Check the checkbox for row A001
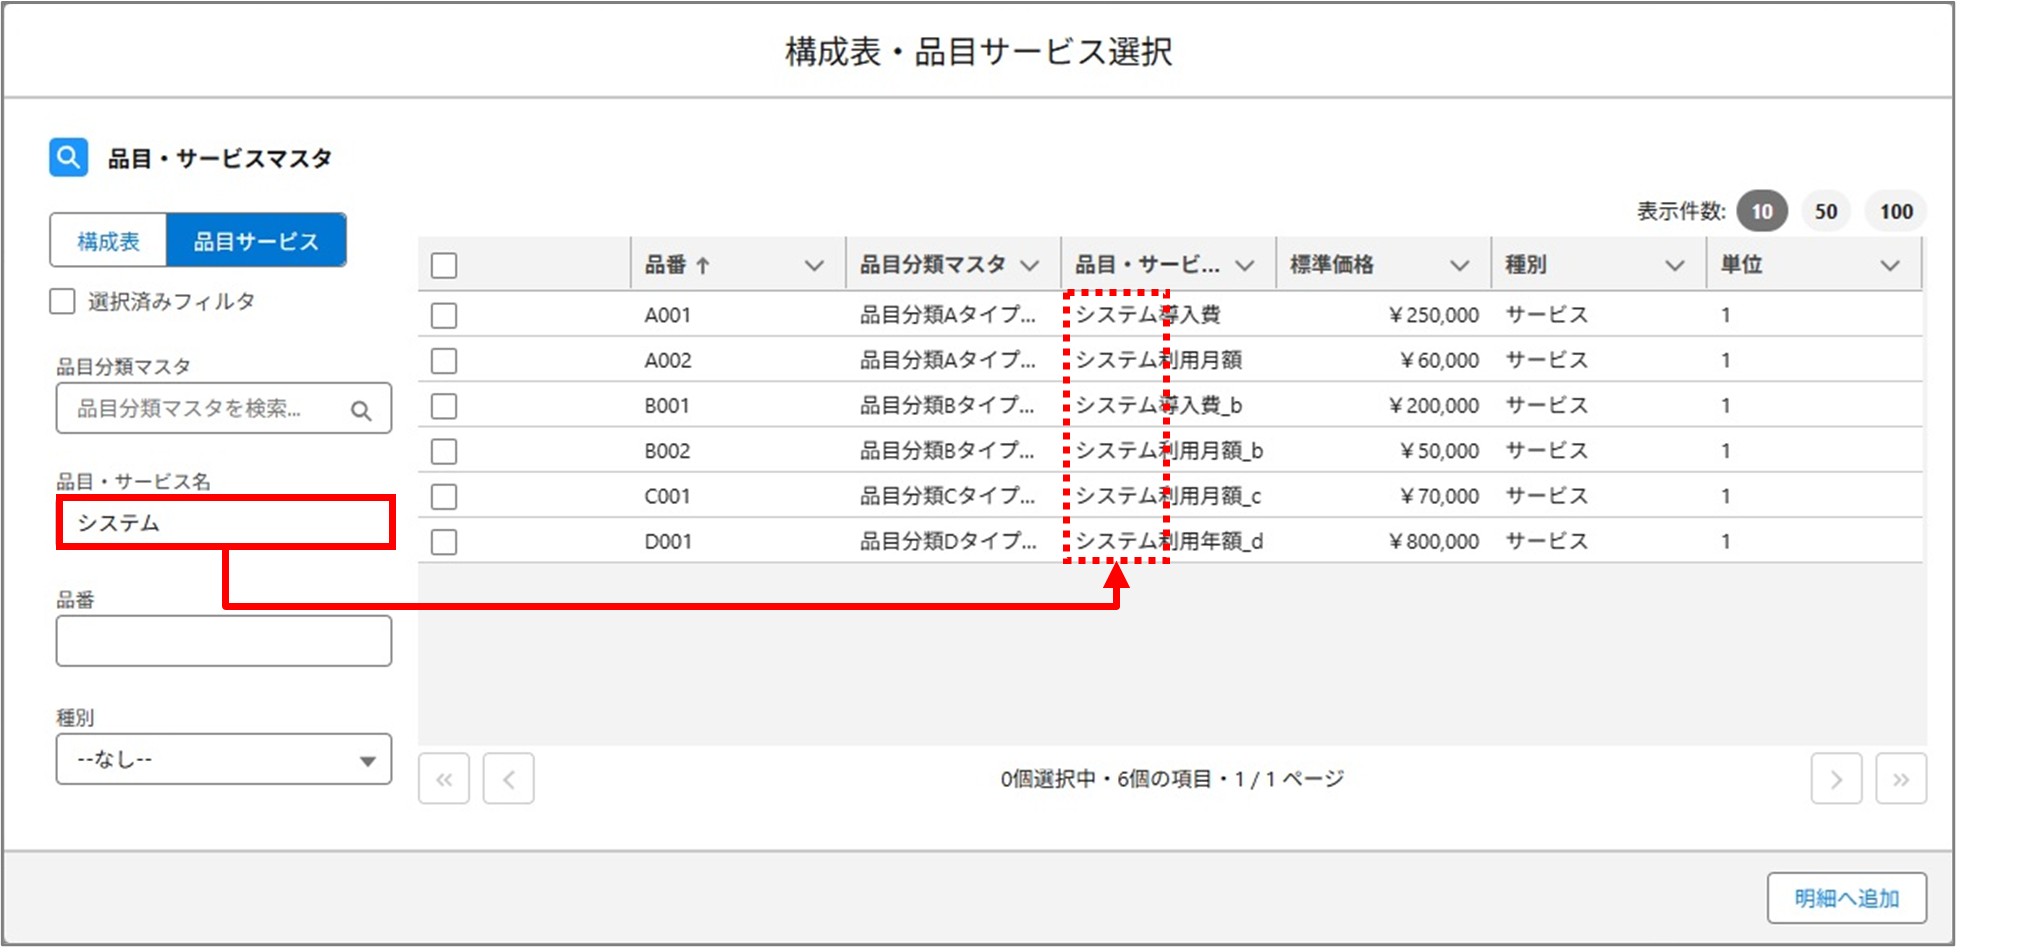This screenshot has height=952, width=2027. [x=443, y=313]
